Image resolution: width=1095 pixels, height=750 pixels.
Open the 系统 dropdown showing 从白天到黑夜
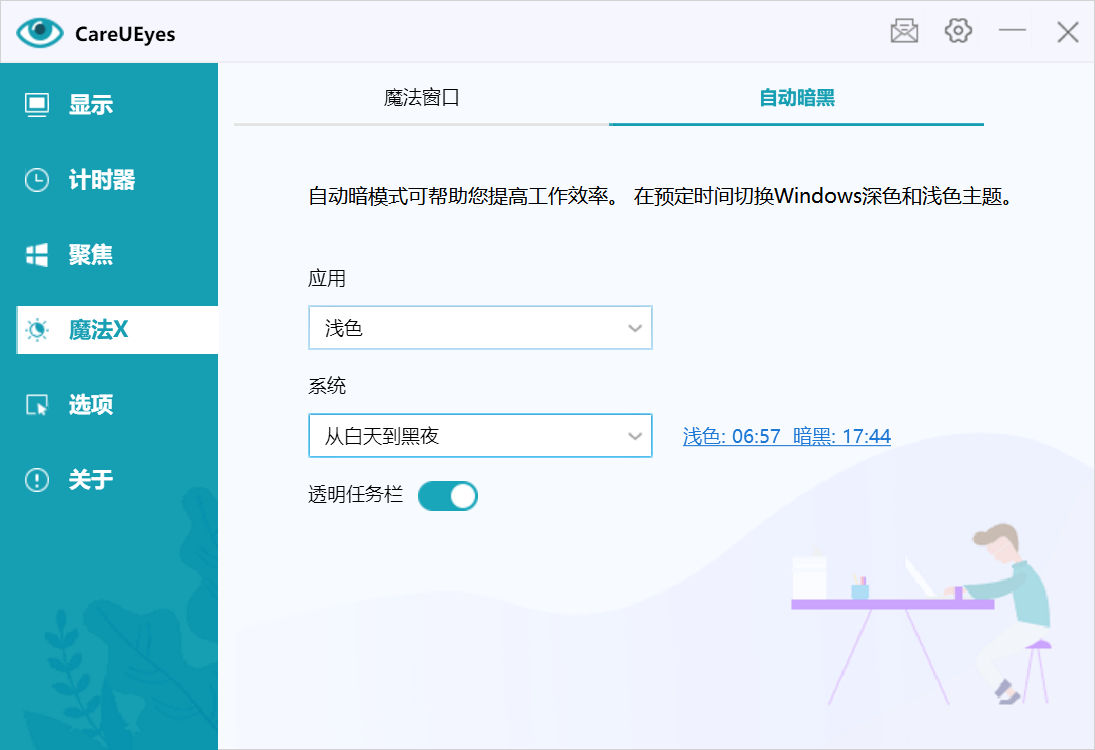[480, 436]
